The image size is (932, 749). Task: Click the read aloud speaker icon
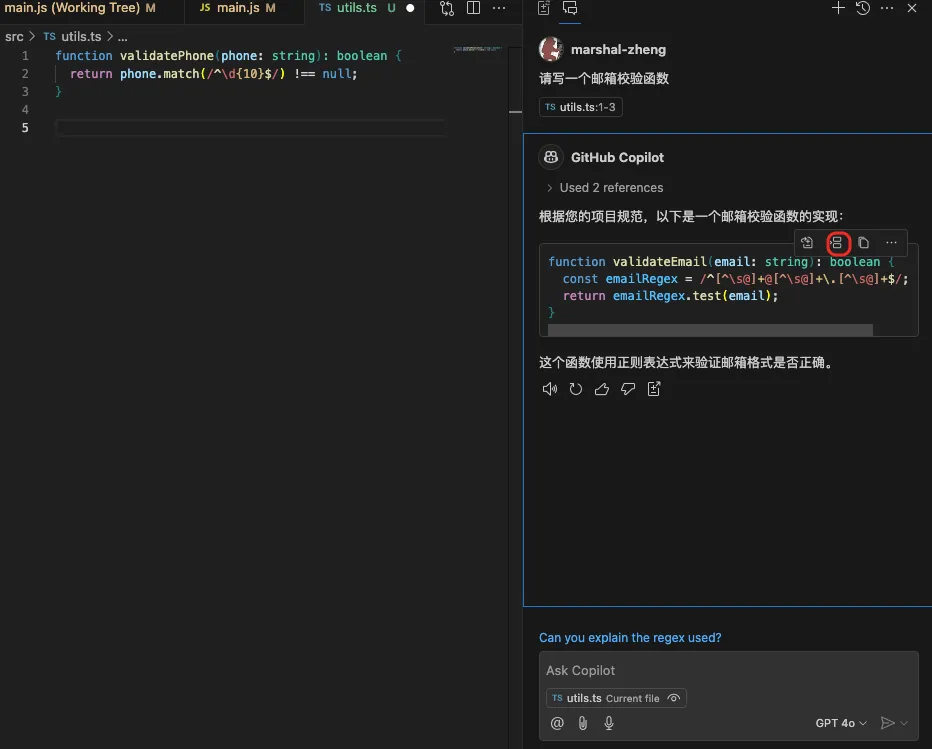(x=549, y=389)
